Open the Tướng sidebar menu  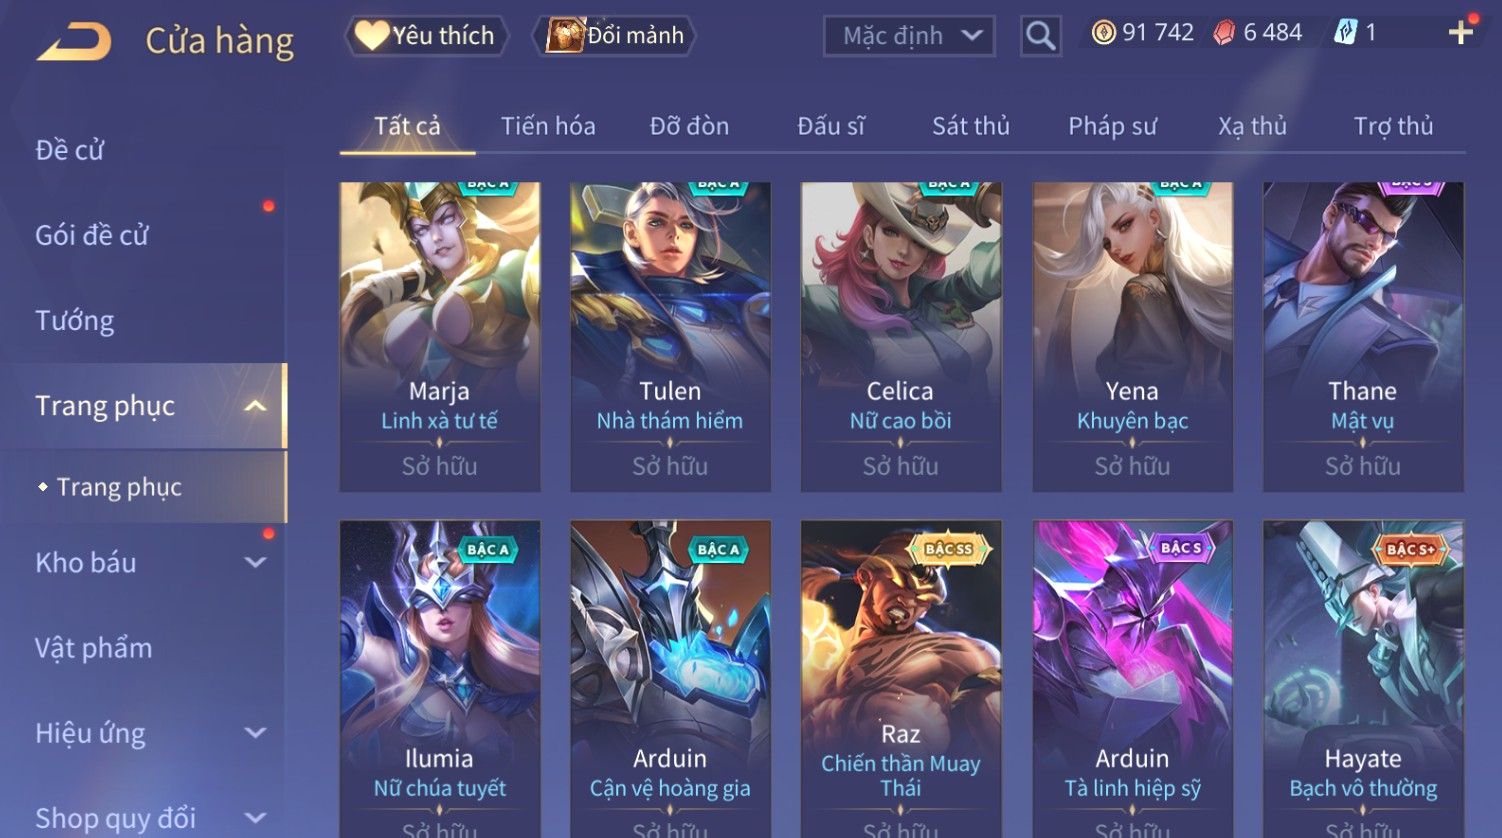pos(75,321)
